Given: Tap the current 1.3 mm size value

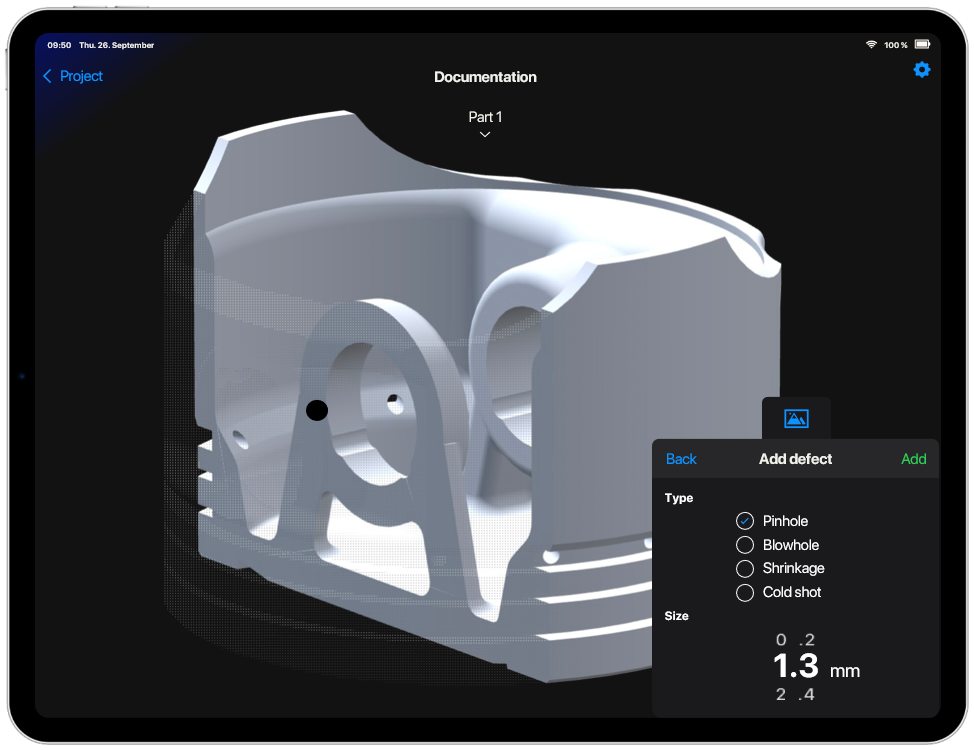Looking at the screenshot, I should click(795, 665).
